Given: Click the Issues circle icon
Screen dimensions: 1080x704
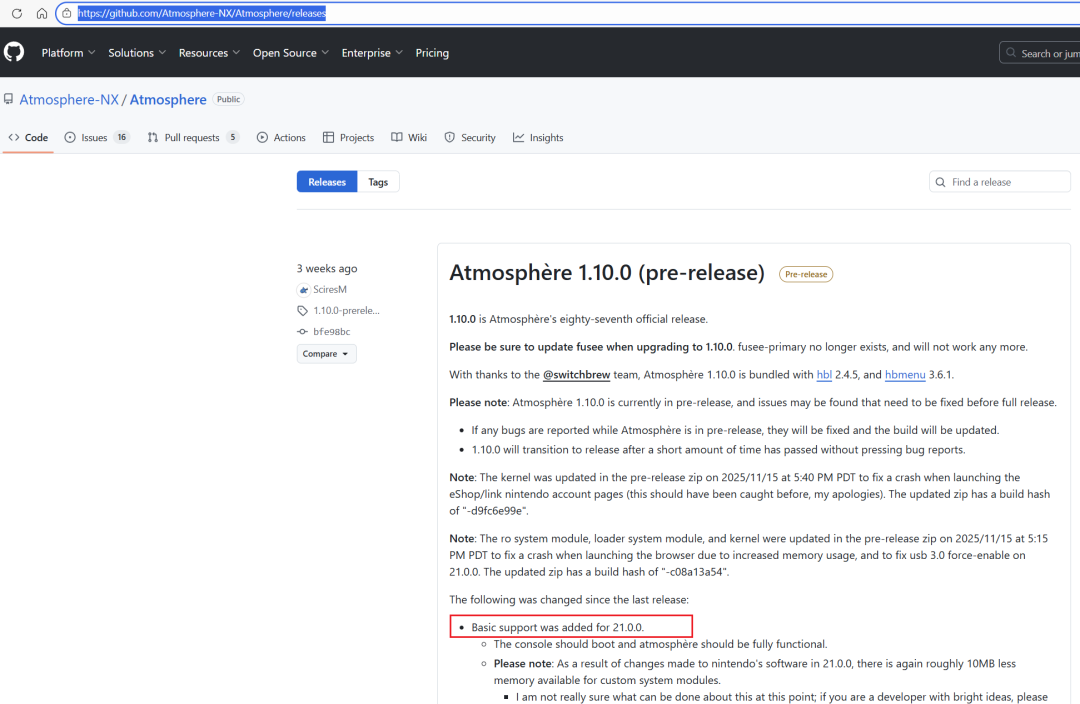Looking at the screenshot, I should click(70, 137).
